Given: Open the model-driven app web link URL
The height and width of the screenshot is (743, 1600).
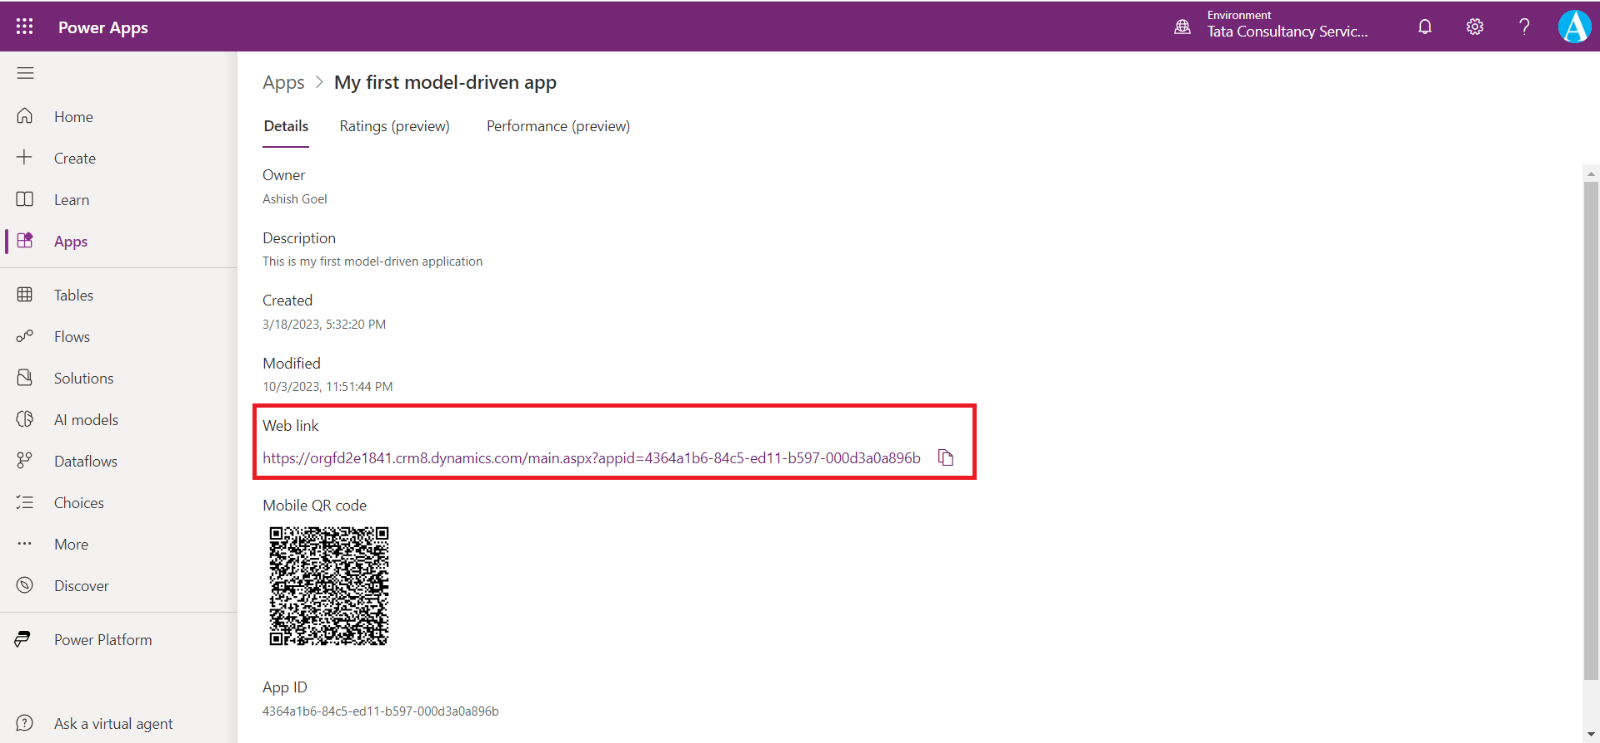Looking at the screenshot, I should coord(591,458).
